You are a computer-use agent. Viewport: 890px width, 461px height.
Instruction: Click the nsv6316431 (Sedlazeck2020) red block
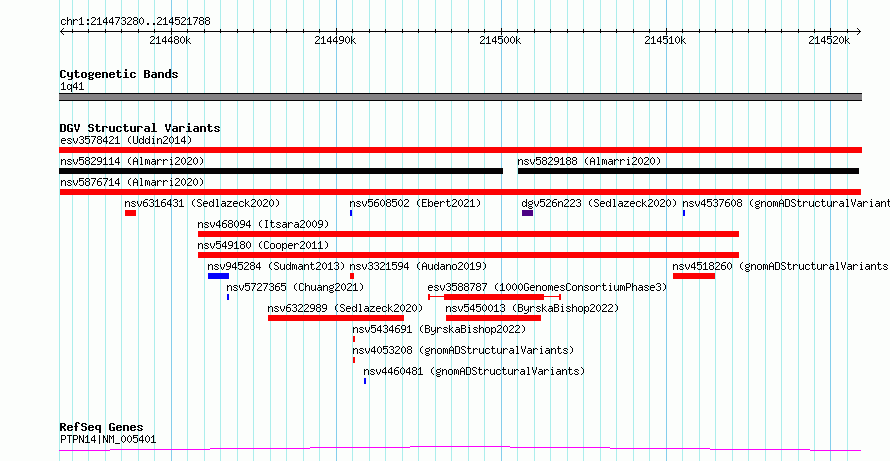[131, 213]
